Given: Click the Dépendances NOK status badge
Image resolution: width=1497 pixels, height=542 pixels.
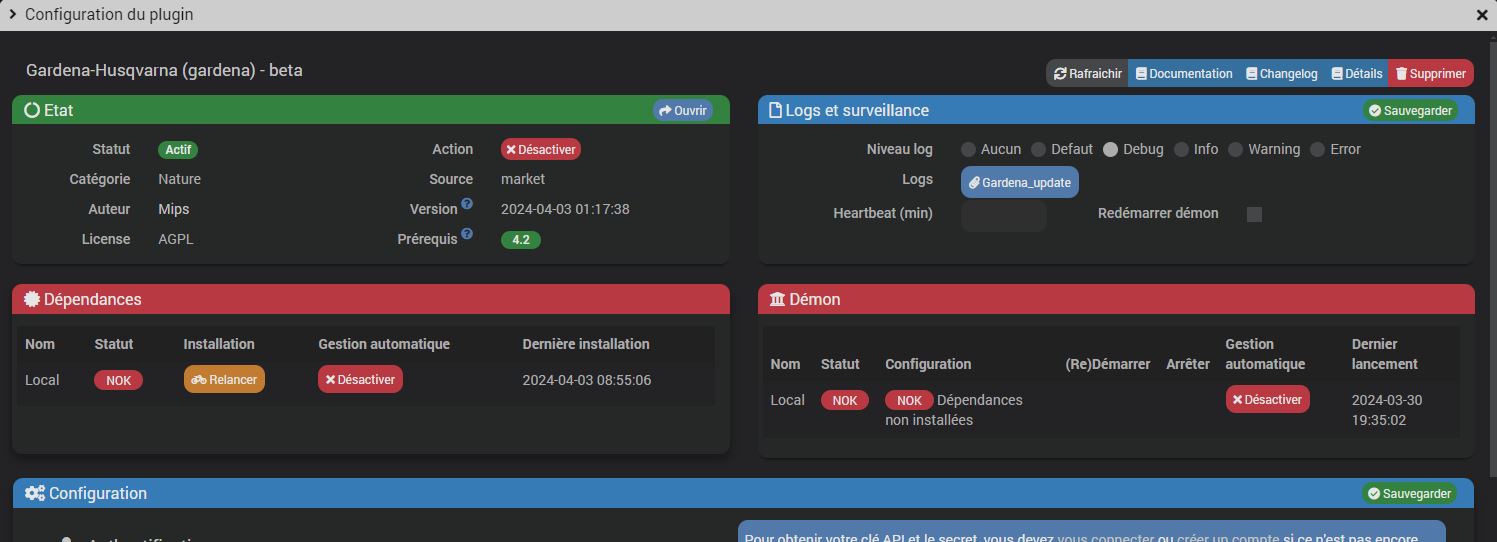Looking at the screenshot, I should pyautogui.click(x=118, y=380).
